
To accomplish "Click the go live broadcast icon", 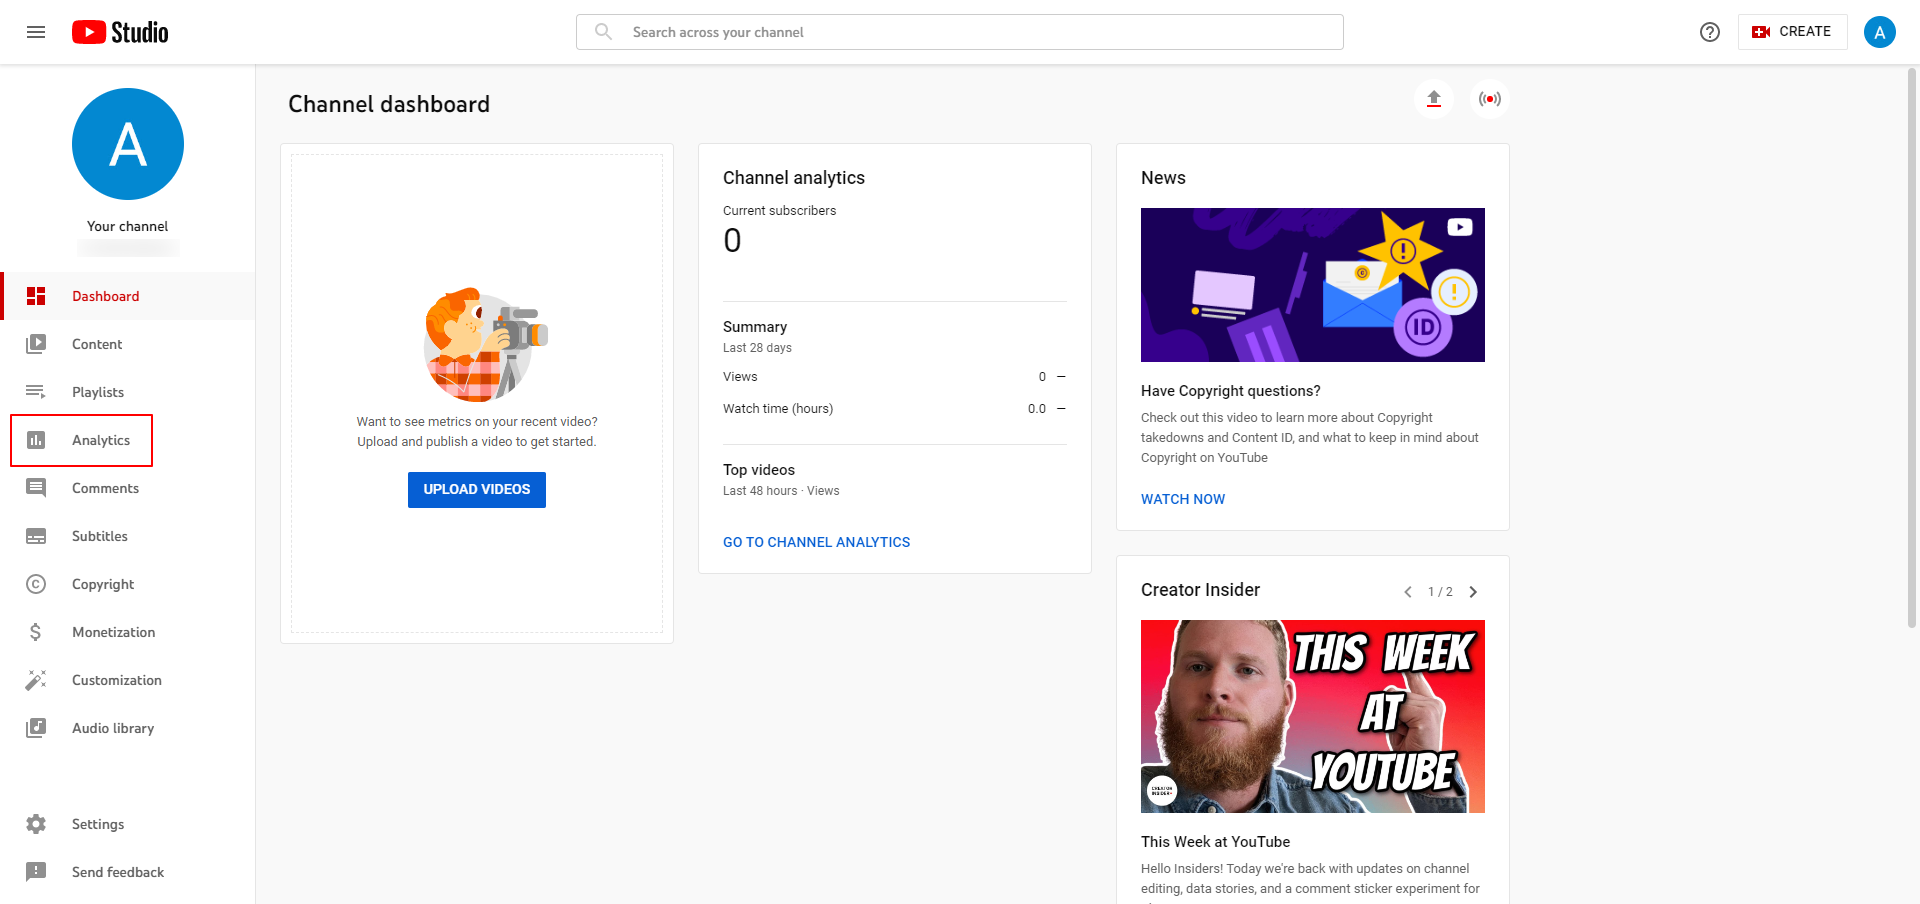I will pyautogui.click(x=1490, y=99).
